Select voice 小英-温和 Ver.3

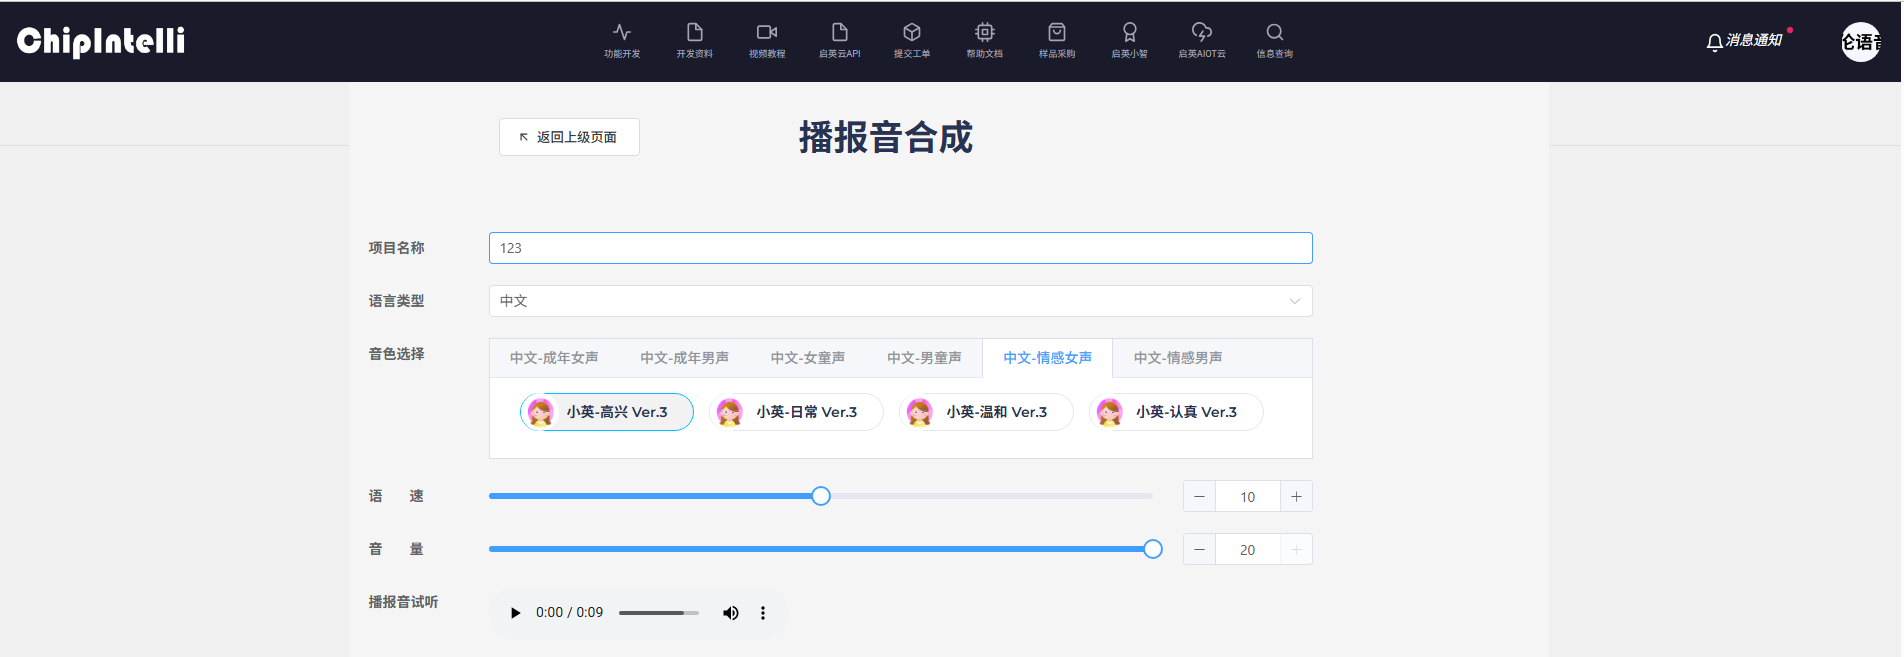coord(986,412)
